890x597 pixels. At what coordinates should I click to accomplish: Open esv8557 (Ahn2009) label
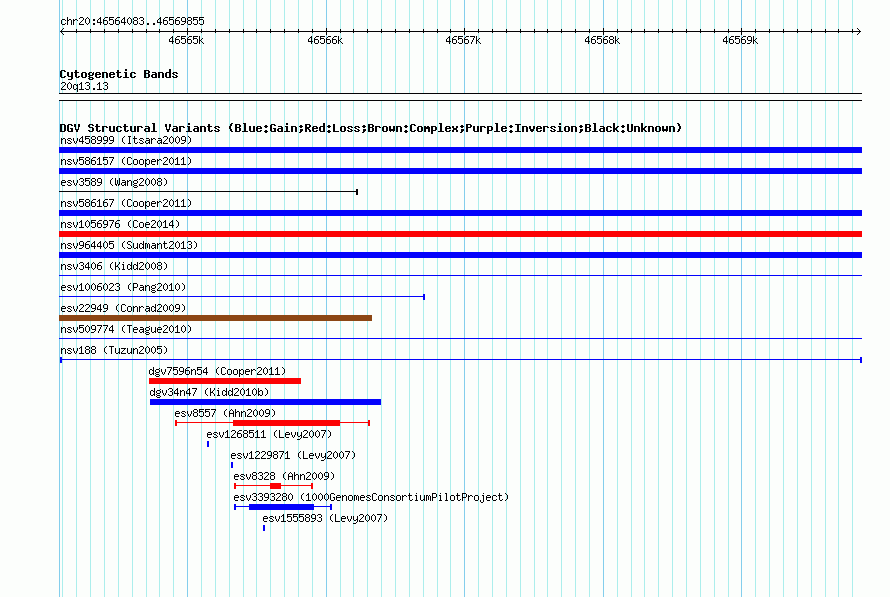(225, 413)
